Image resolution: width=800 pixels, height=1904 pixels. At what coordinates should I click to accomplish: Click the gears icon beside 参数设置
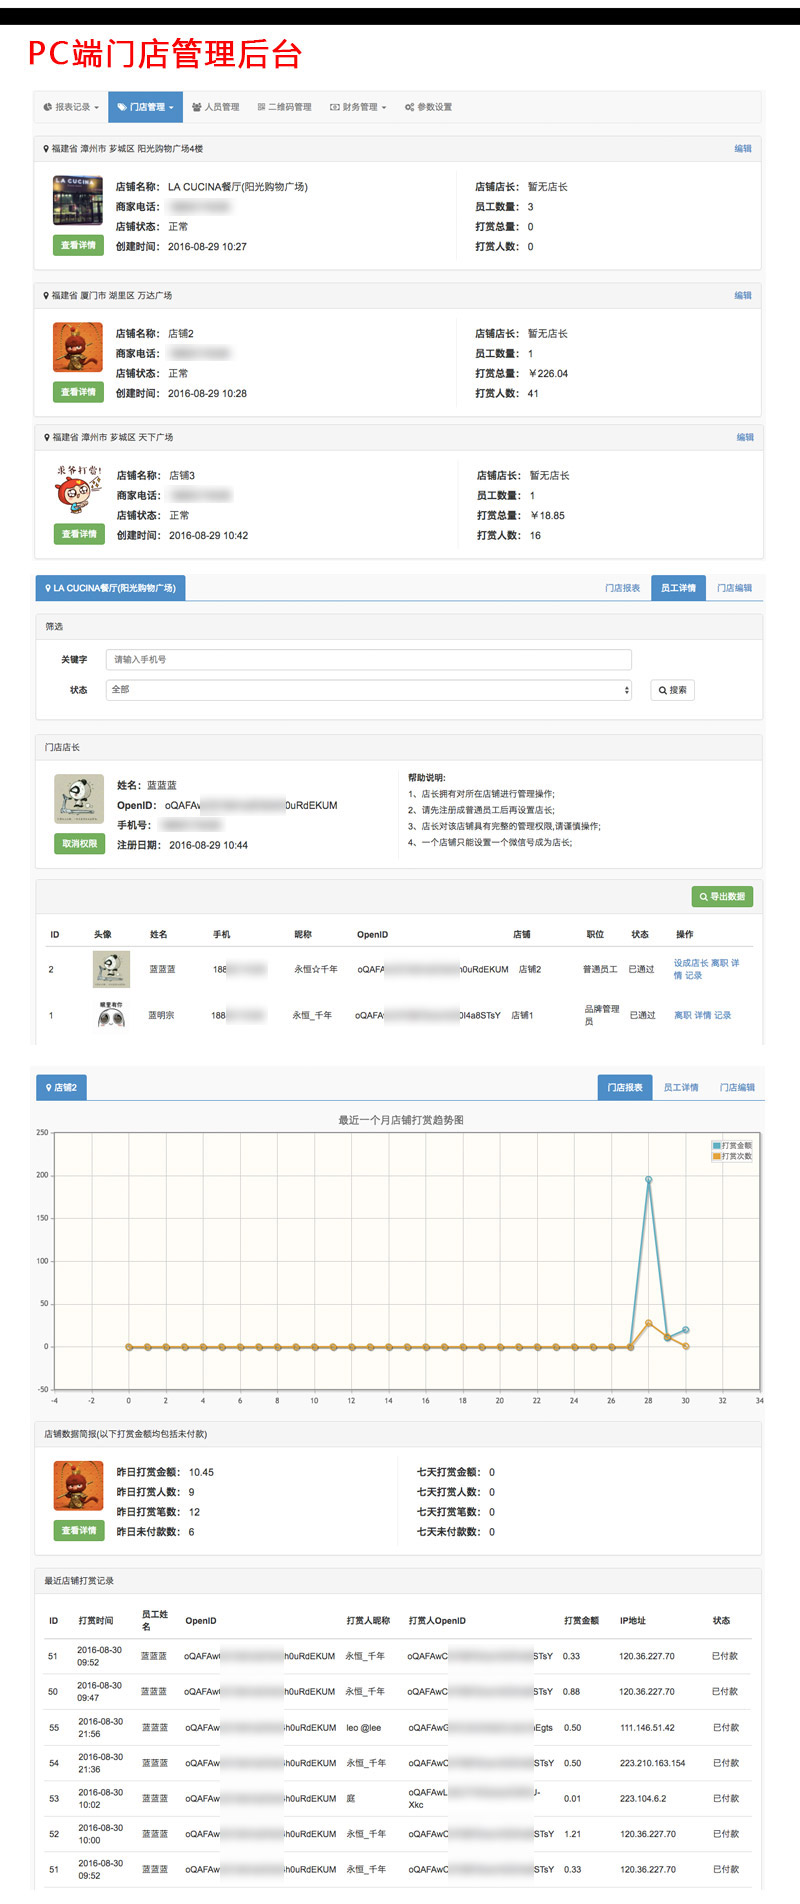tap(409, 107)
